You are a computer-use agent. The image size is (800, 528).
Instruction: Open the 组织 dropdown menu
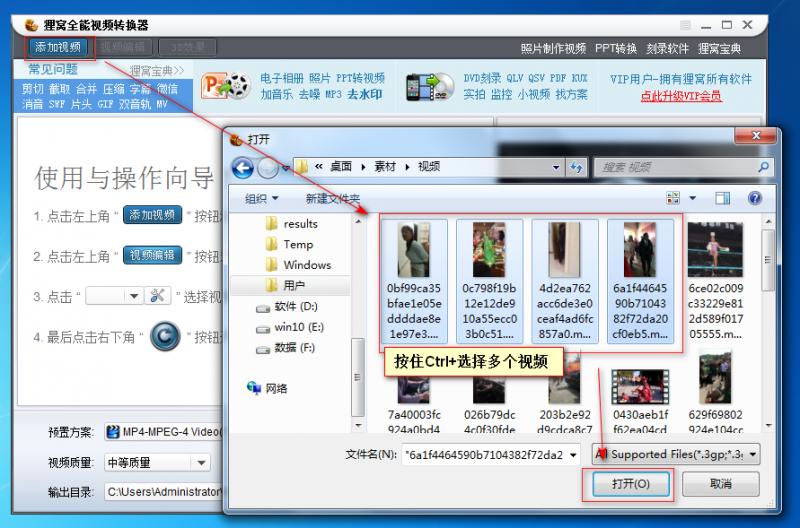point(262,199)
